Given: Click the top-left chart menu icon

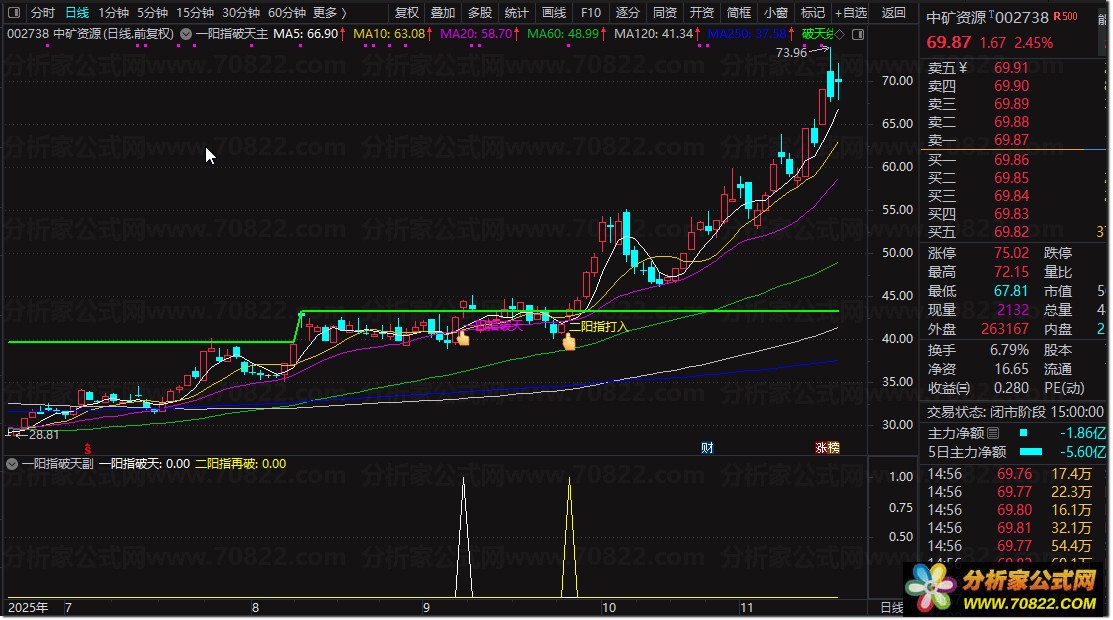Looking at the screenshot, I should (x=15, y=13).
